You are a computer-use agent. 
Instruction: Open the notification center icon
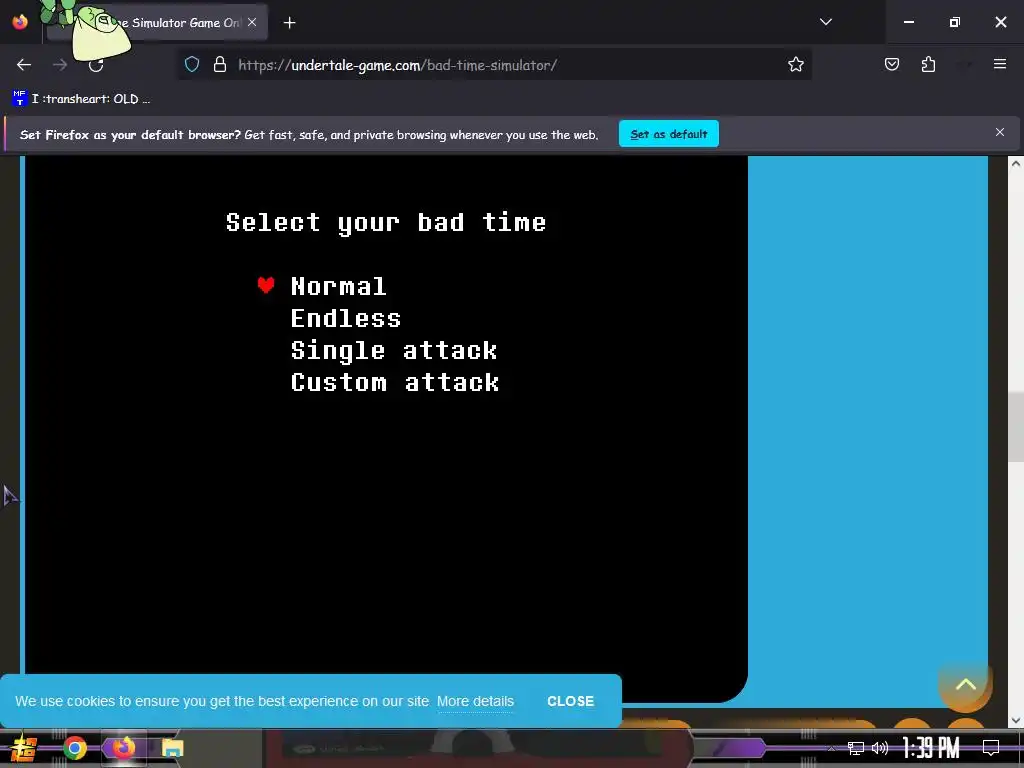991,748
